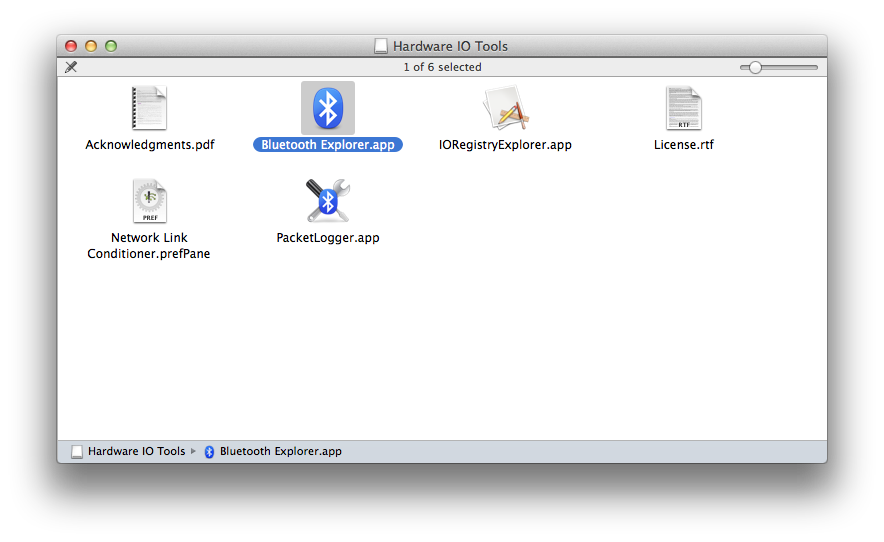Image resolution: width=884 pixels, height=542 pixels.
Task: Click the highlighted Bluetooth Explorer.app name label
Action: click(x=328, y=145)
